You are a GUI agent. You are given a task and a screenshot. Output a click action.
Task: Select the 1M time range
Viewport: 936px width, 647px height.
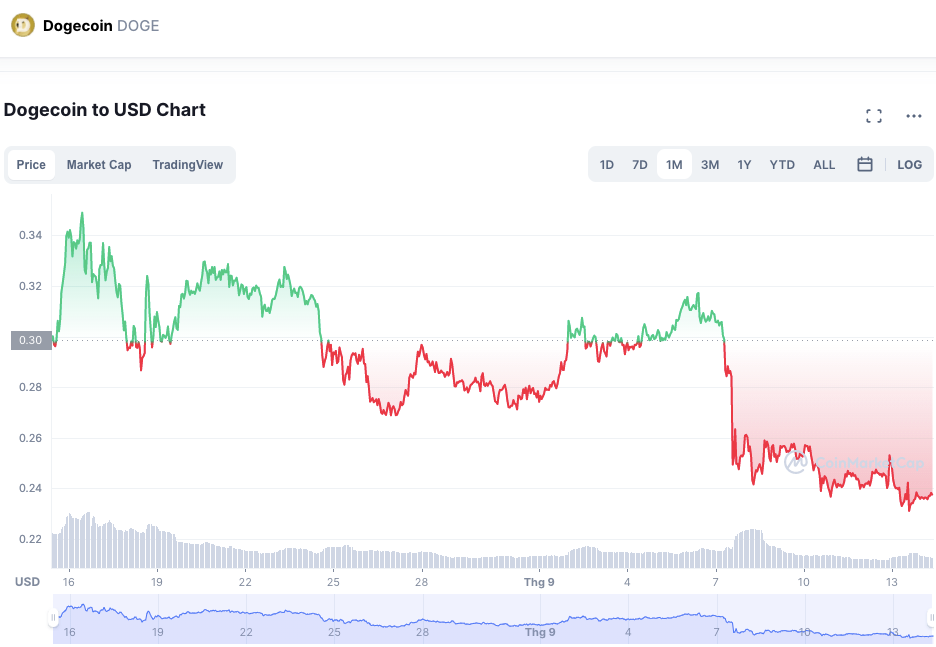tap(674, 165)
